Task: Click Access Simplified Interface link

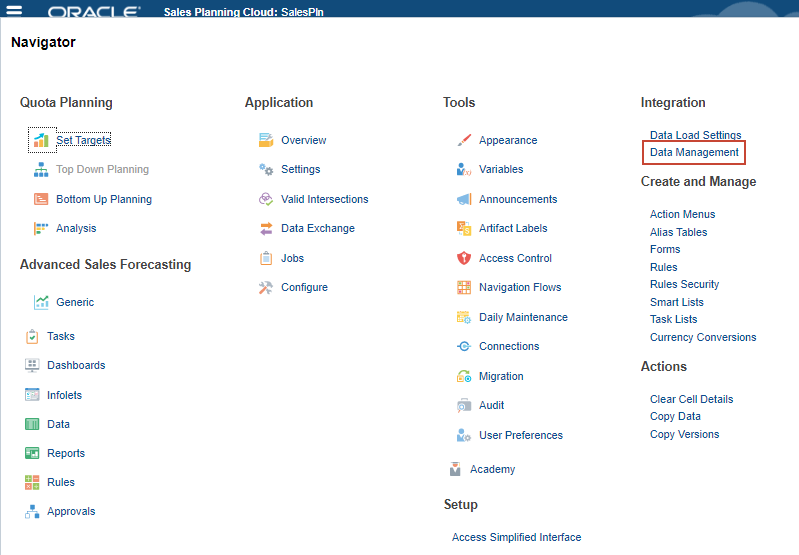Action: click(516, 537)
